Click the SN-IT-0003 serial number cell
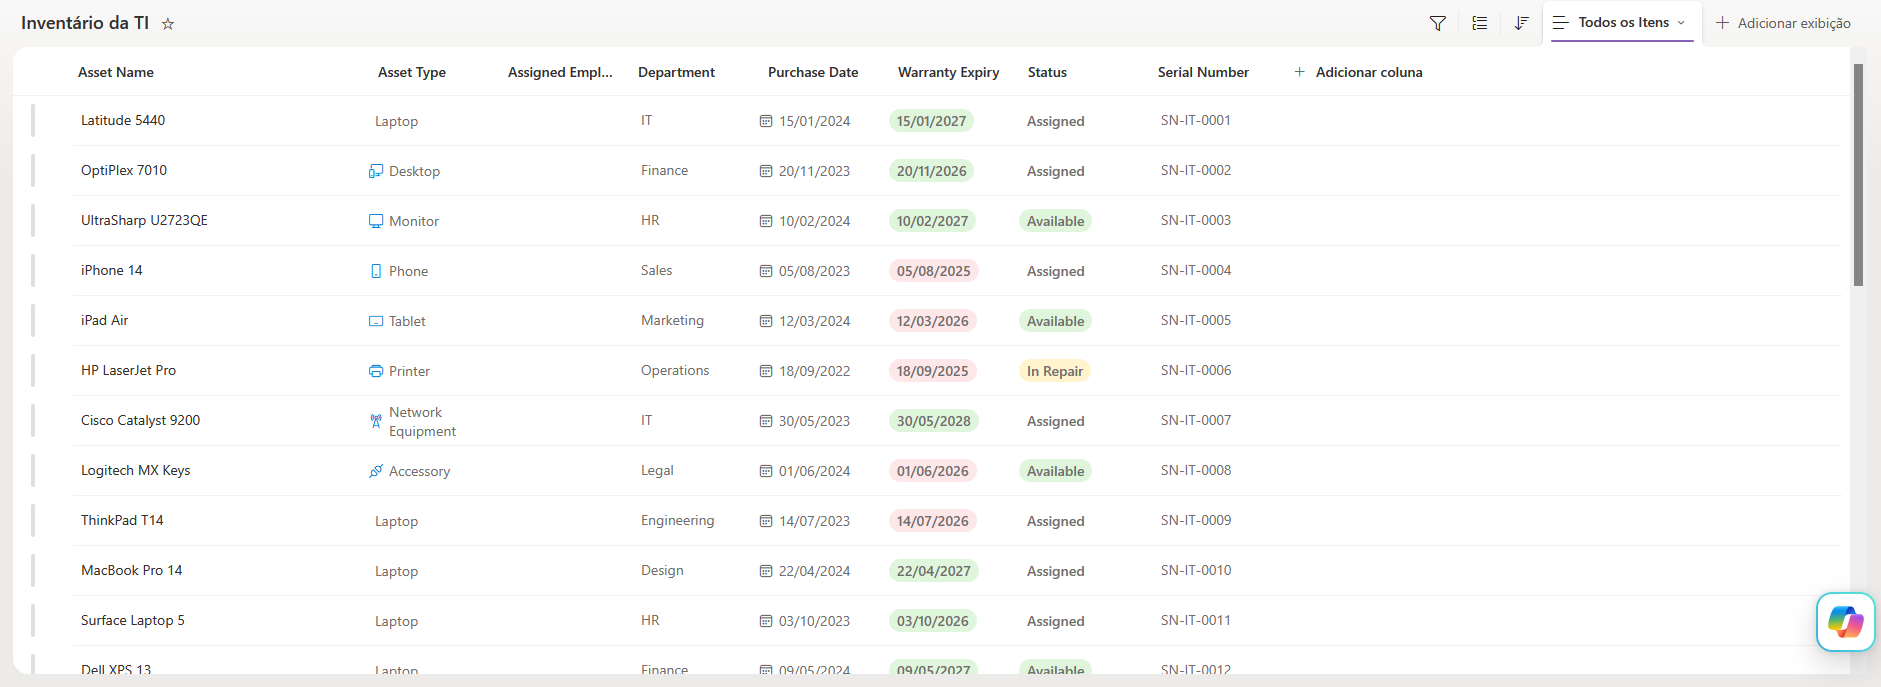Screen dimensions: 1881x687 [1196, 220]
